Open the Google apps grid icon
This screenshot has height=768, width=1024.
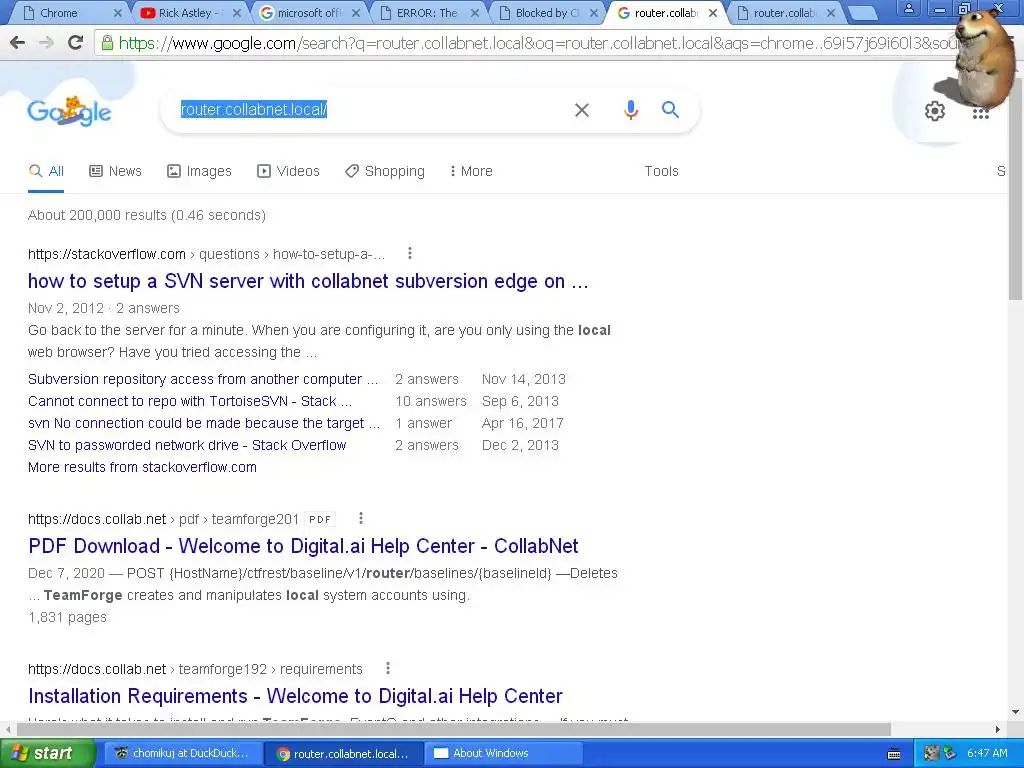(980, 113)
